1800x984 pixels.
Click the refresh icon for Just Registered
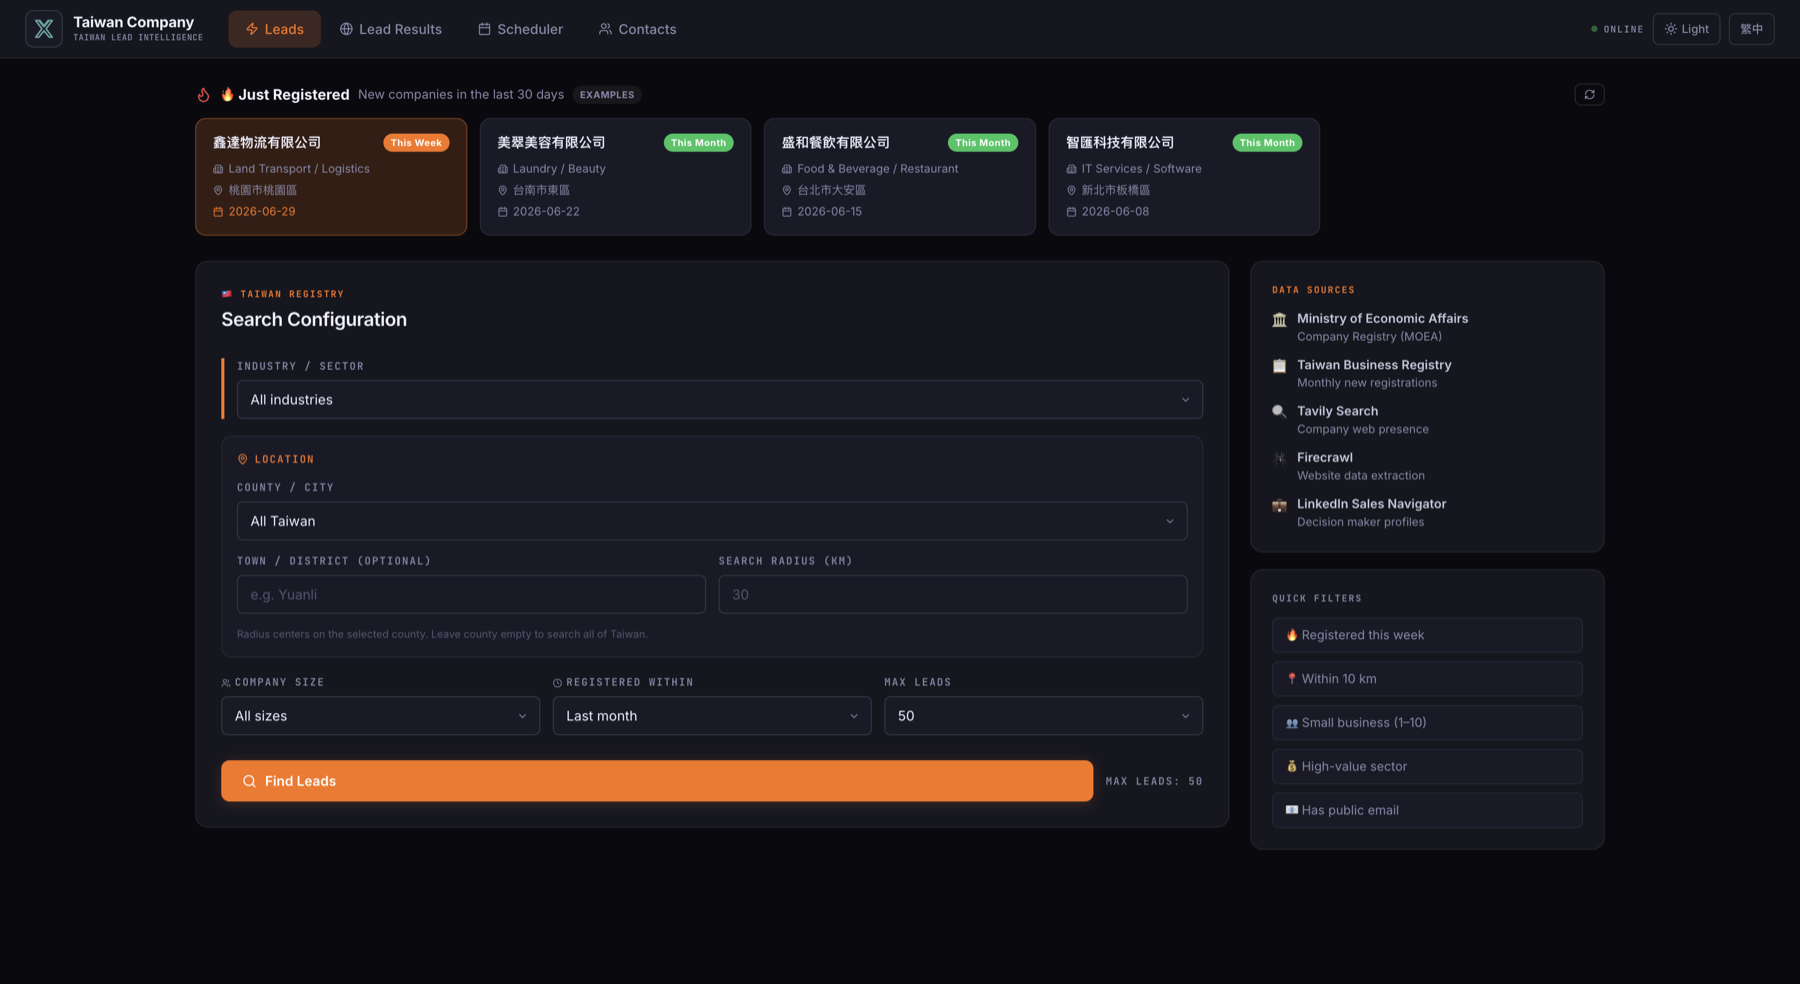tap(1589, 94)
